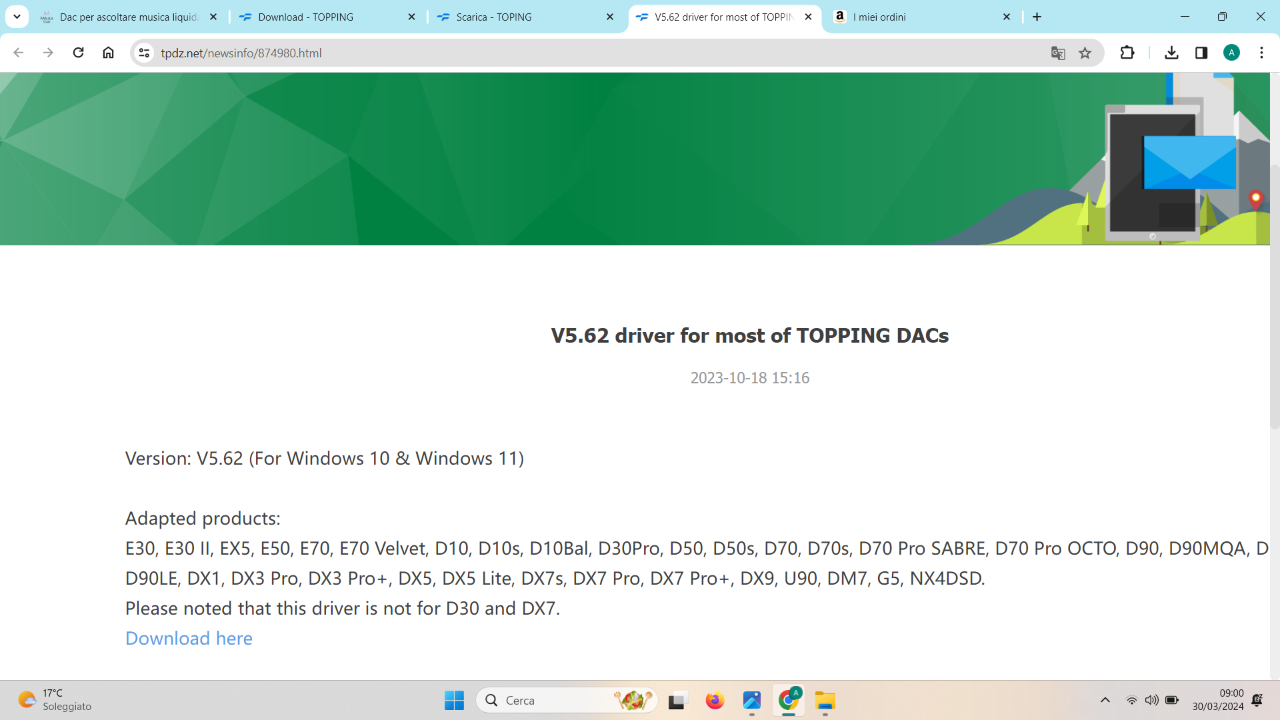Close the 'Scarica - TOPING' tab
This screenshot has height=720, width=1280.
[x=610, y=17]
